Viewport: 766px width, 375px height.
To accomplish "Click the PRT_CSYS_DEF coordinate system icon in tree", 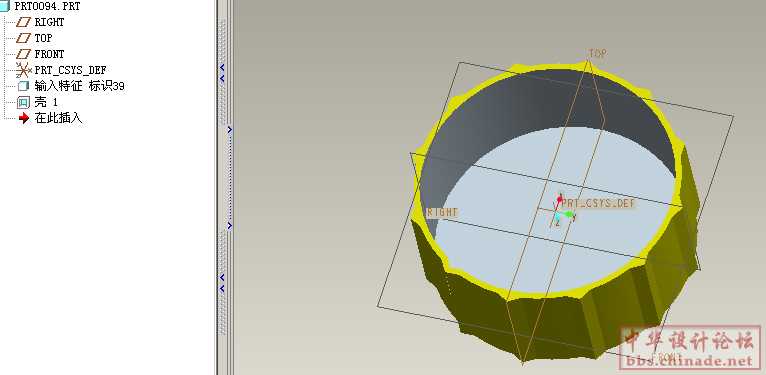I will [x=23, y=70].
